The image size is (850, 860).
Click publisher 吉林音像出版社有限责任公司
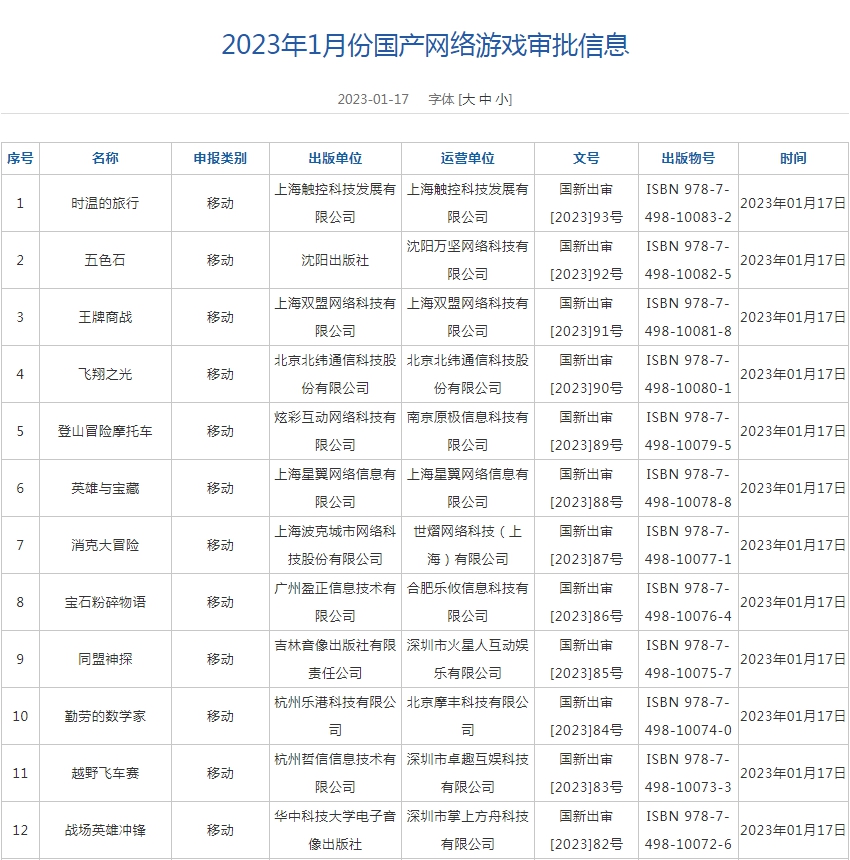336,660
